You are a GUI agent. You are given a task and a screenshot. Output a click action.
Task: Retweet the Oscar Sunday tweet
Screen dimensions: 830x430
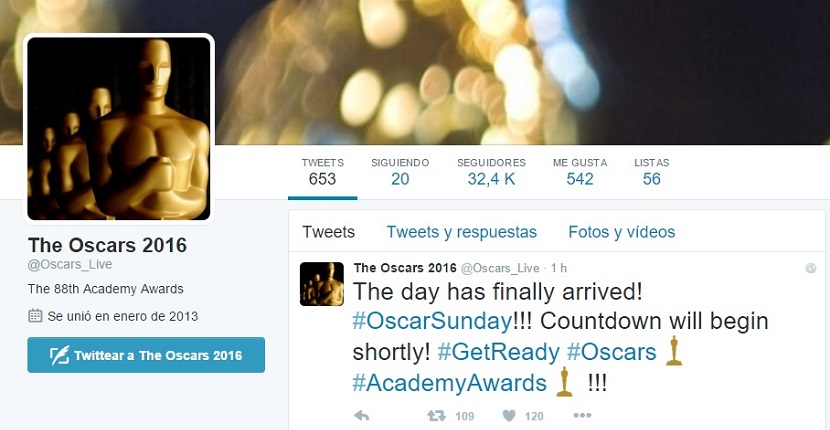pyautogui.click(x=437, y=416)
